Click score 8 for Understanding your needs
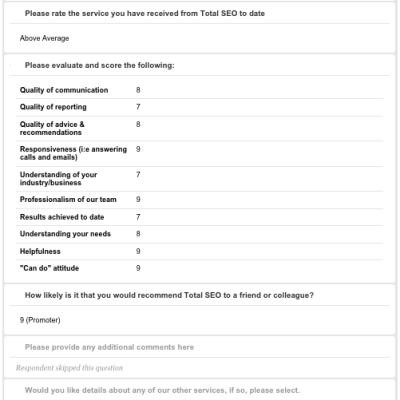 138,234
